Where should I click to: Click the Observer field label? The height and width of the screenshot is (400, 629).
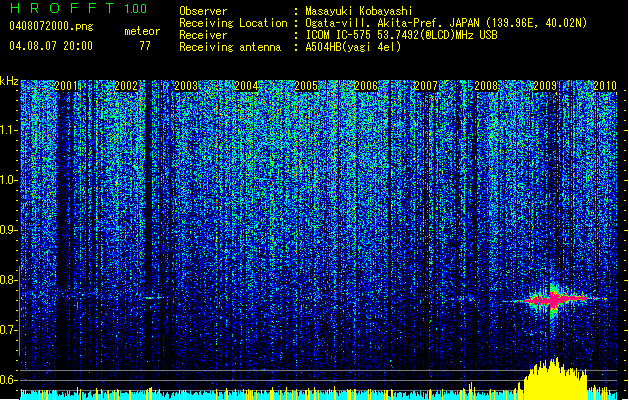[x=203, y=11]
